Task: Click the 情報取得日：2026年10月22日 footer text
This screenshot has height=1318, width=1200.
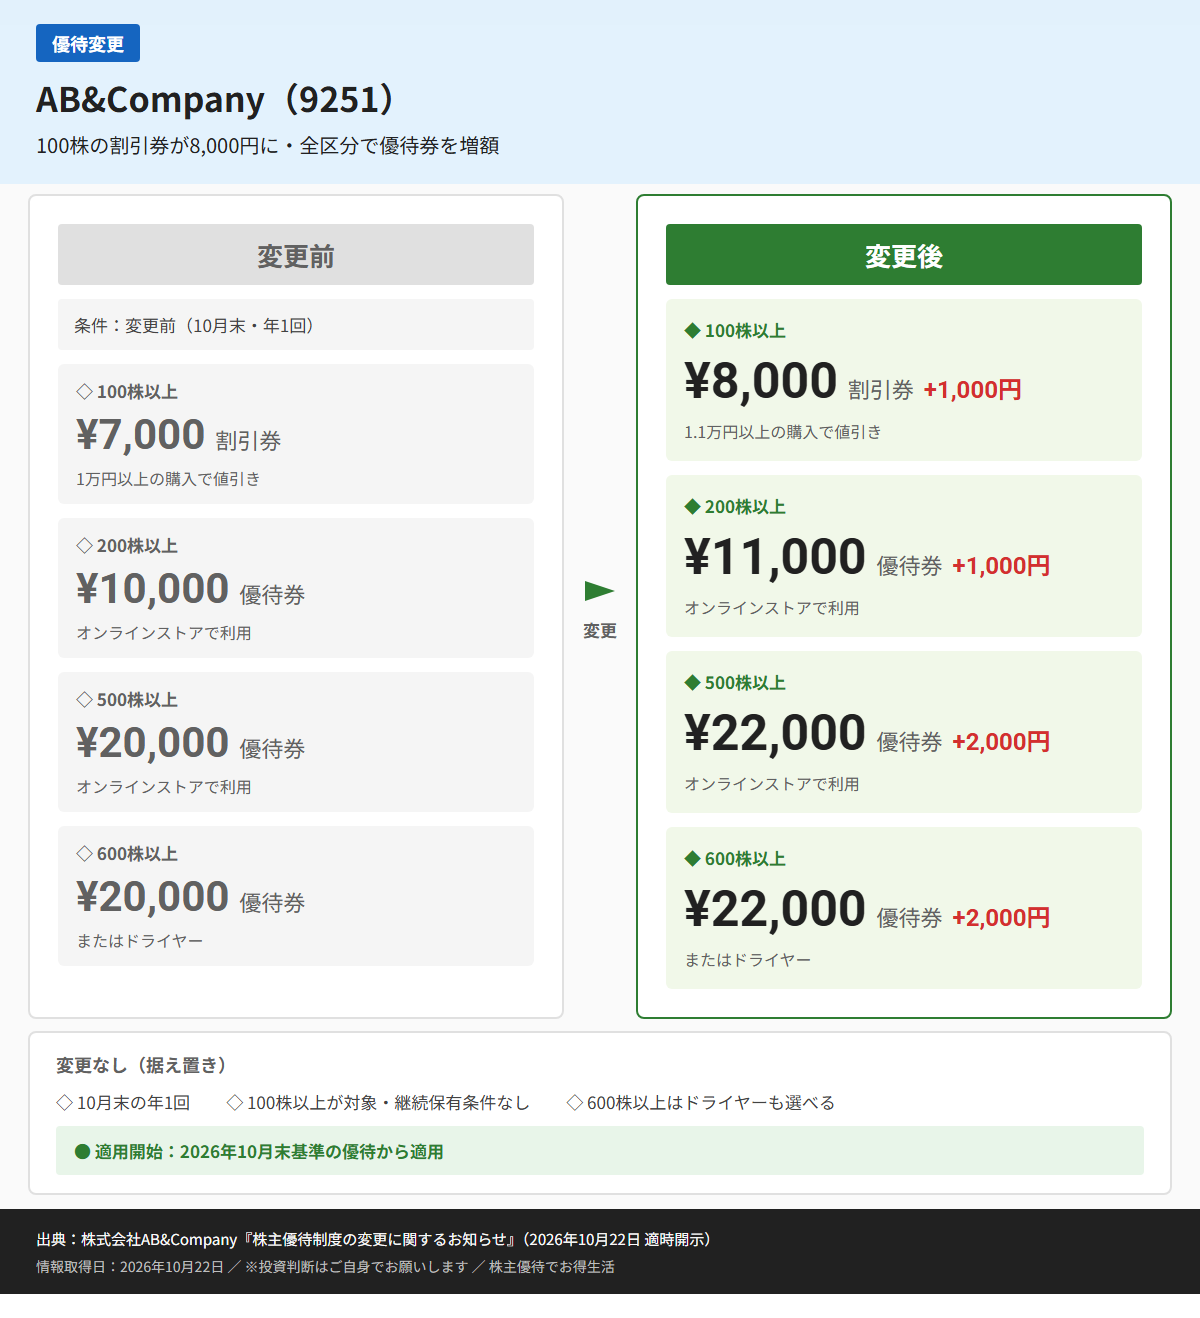Action: [130, 1267]
